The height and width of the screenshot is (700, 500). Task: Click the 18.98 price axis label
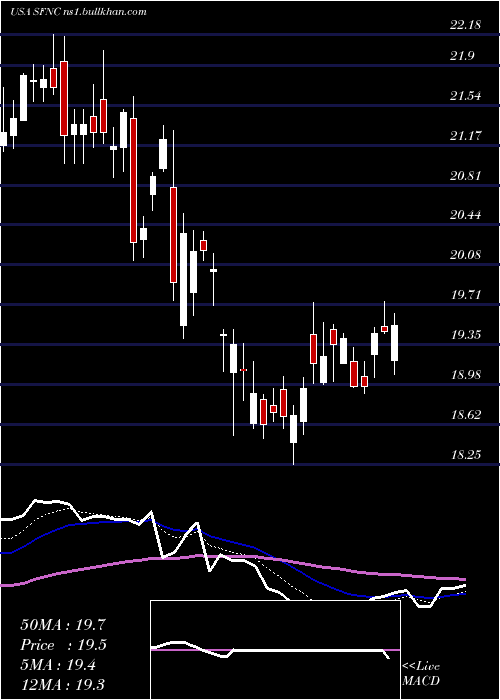coord(466,375)
